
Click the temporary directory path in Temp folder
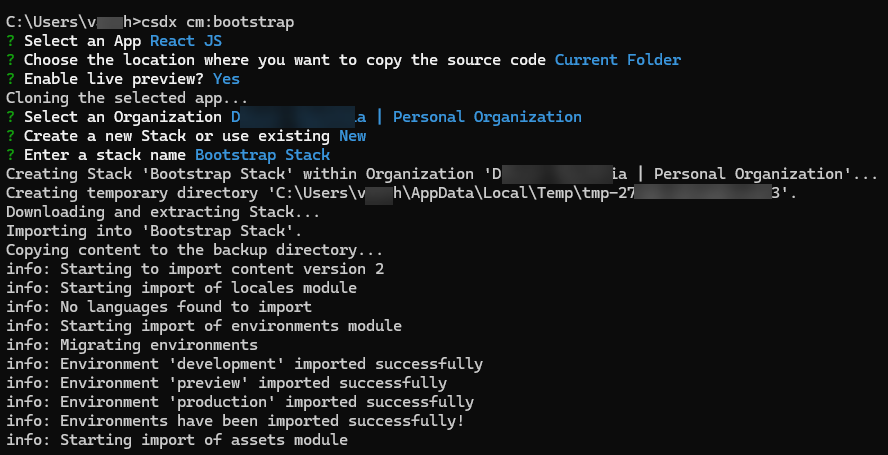tap(540, 193)
